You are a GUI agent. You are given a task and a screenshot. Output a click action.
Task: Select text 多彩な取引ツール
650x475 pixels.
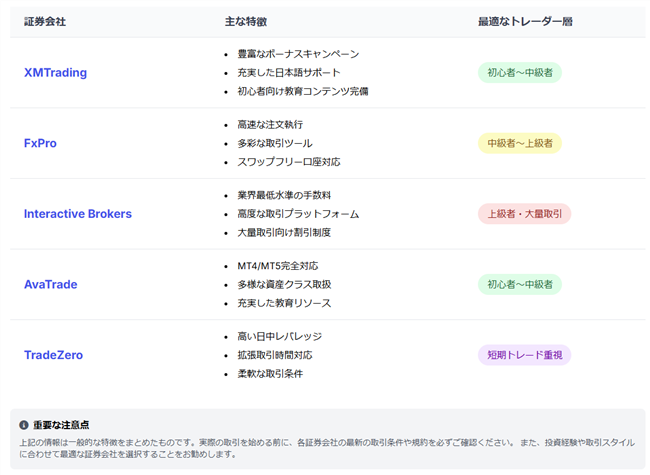click(x=275, y=143)
